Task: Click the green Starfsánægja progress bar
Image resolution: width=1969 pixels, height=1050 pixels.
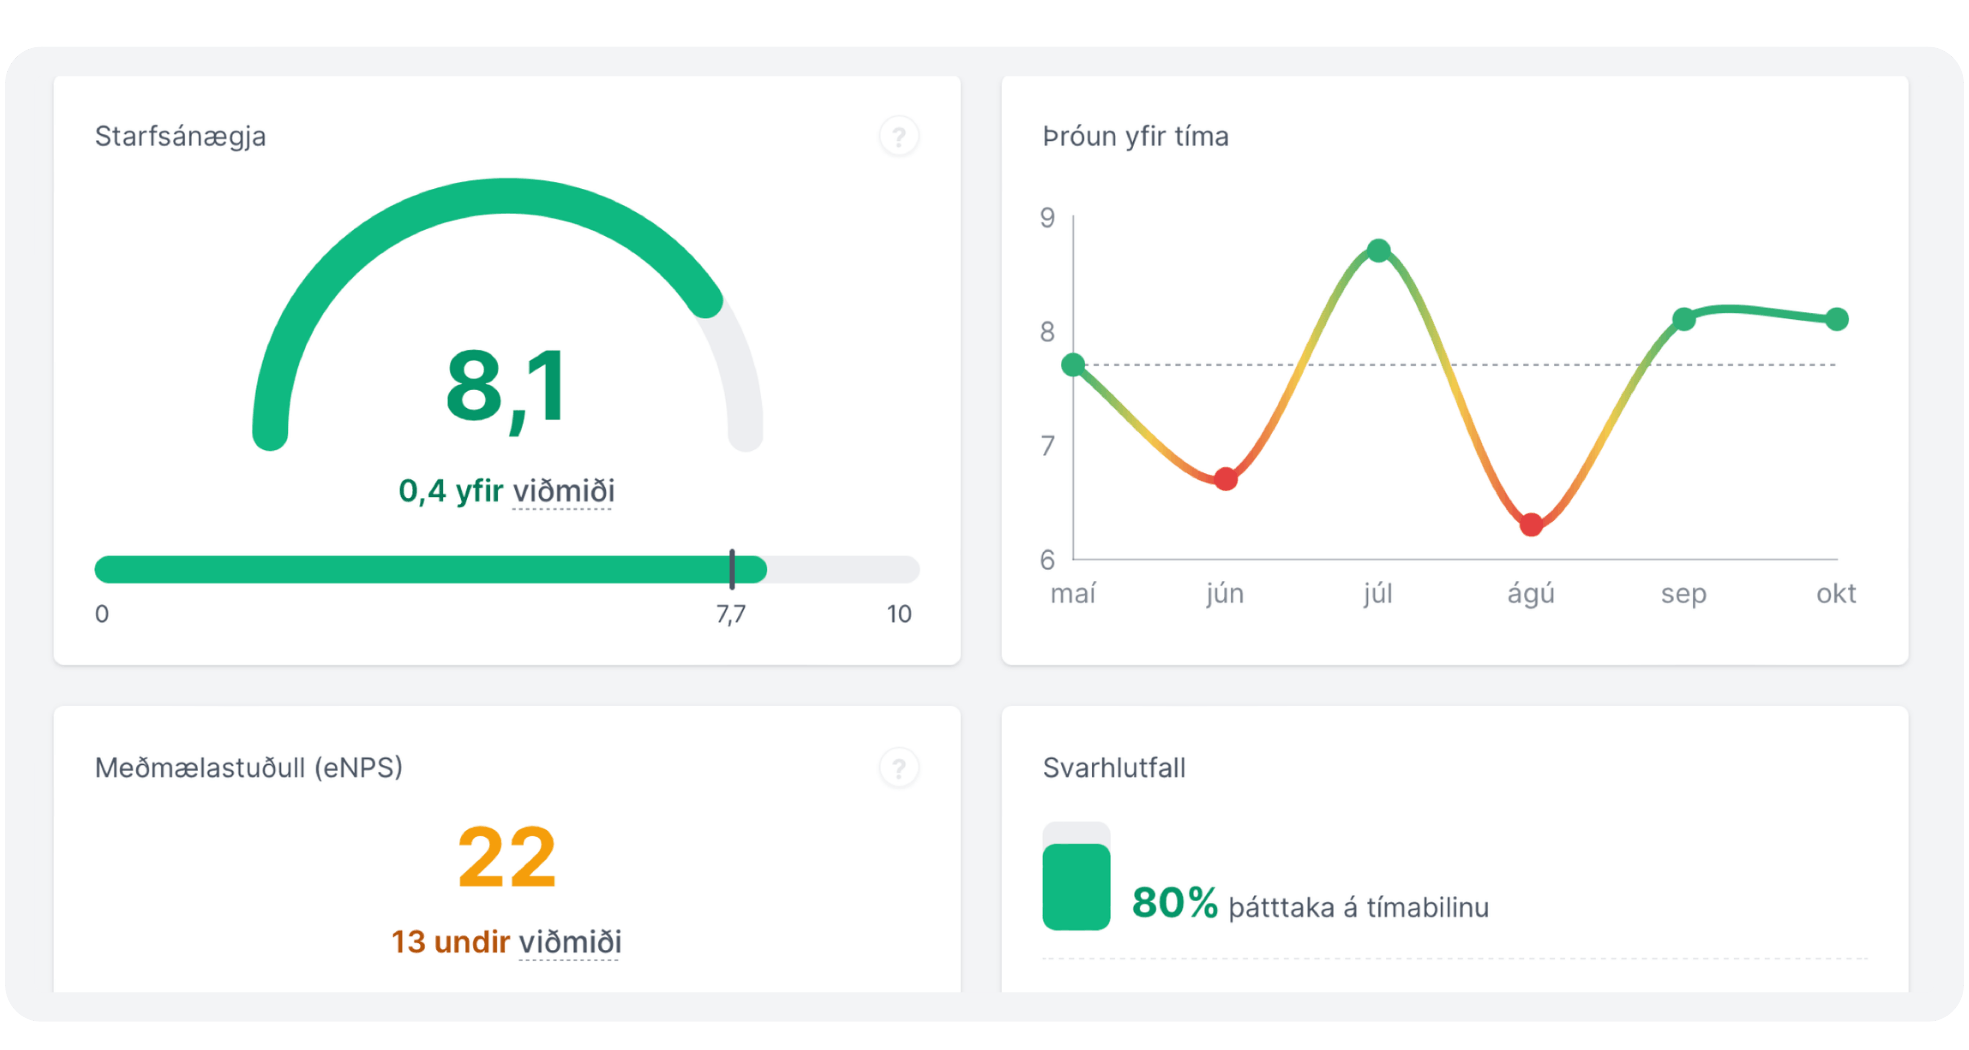Action: (x=430, y=569)
